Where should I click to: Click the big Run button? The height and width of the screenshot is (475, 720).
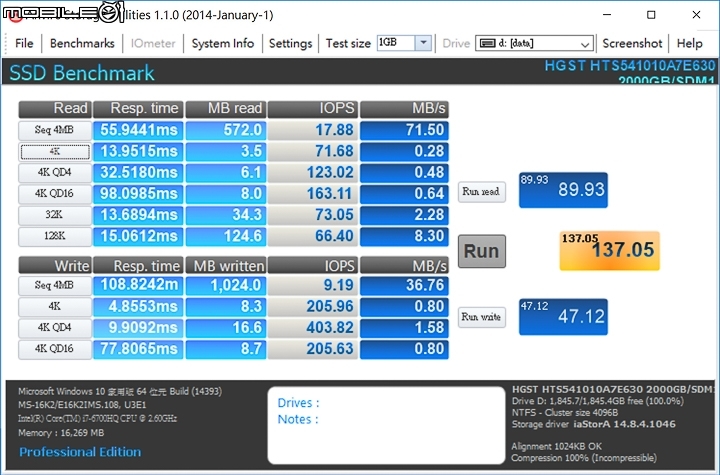[482, 251]
